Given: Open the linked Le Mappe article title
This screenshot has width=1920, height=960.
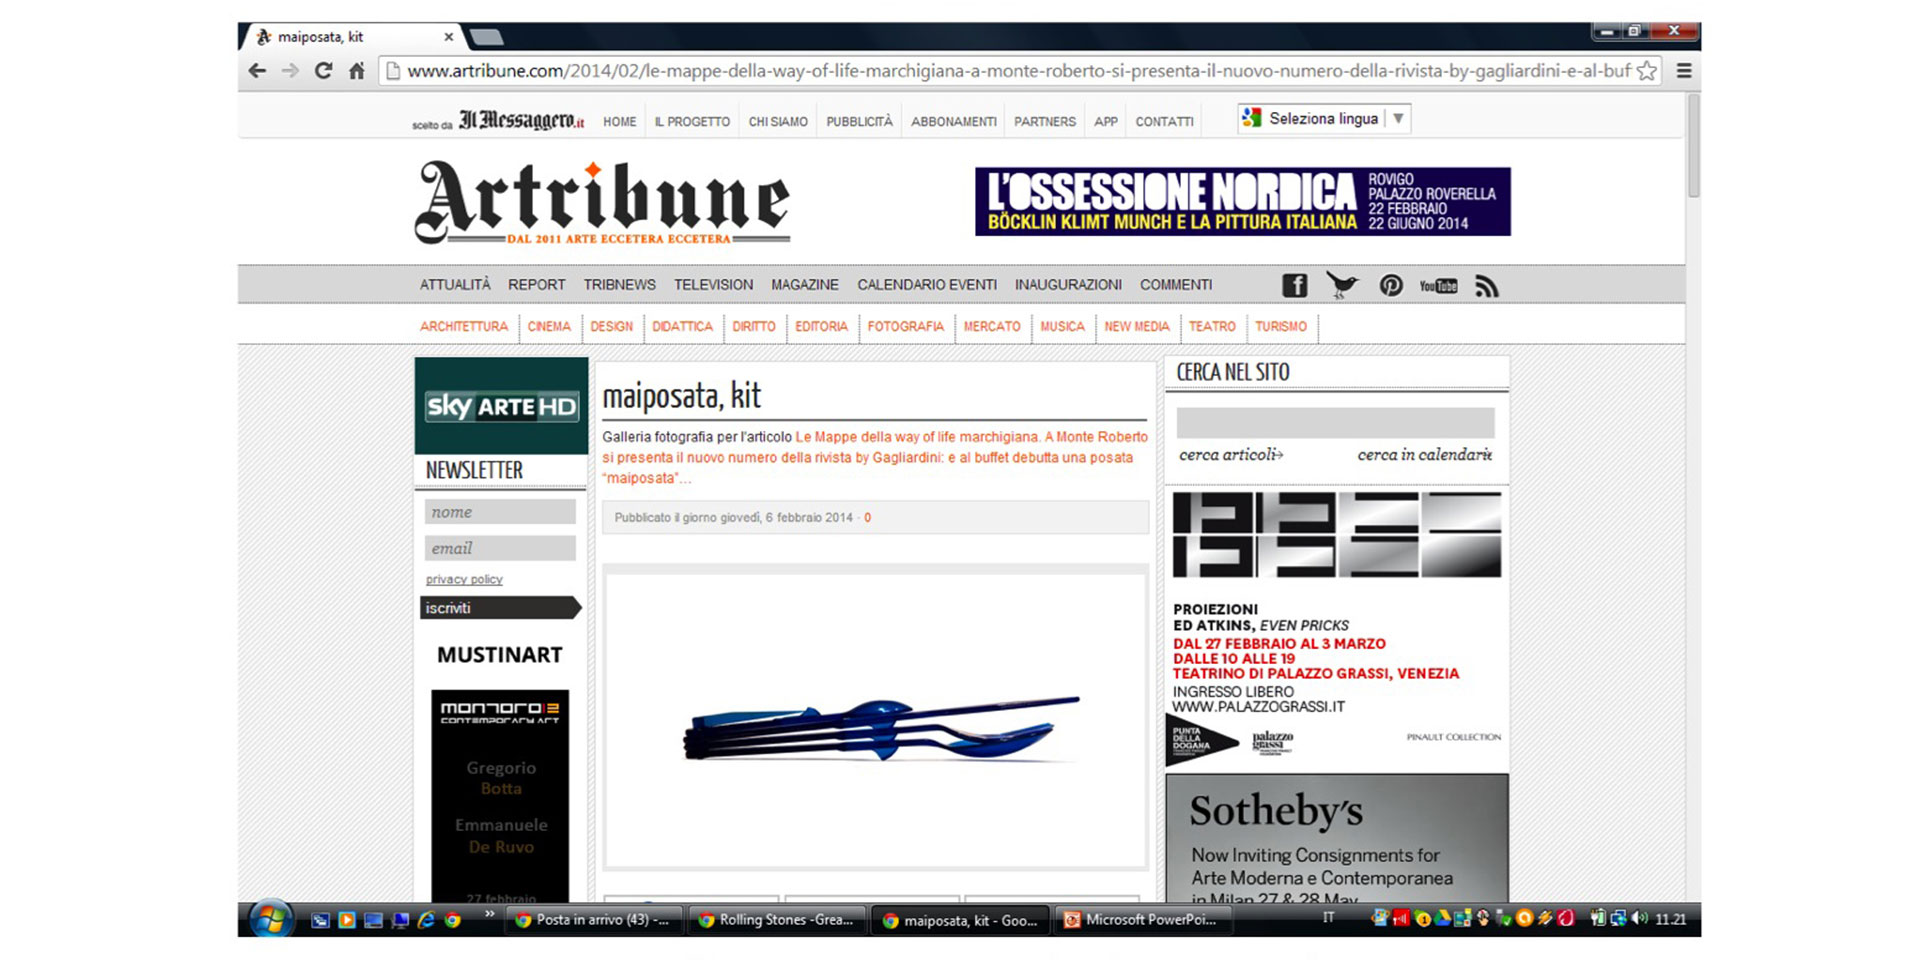Looking at the screenshot, I should coord(874,458).
